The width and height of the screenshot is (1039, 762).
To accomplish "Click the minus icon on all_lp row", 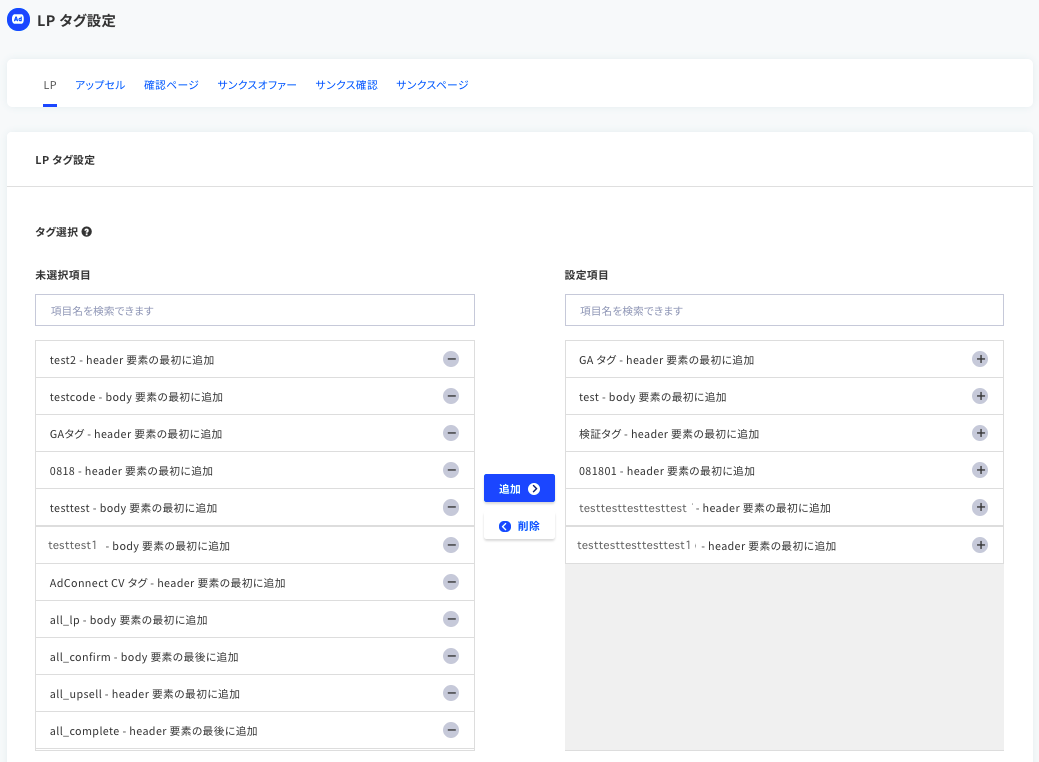I will [x=451, y=620].
